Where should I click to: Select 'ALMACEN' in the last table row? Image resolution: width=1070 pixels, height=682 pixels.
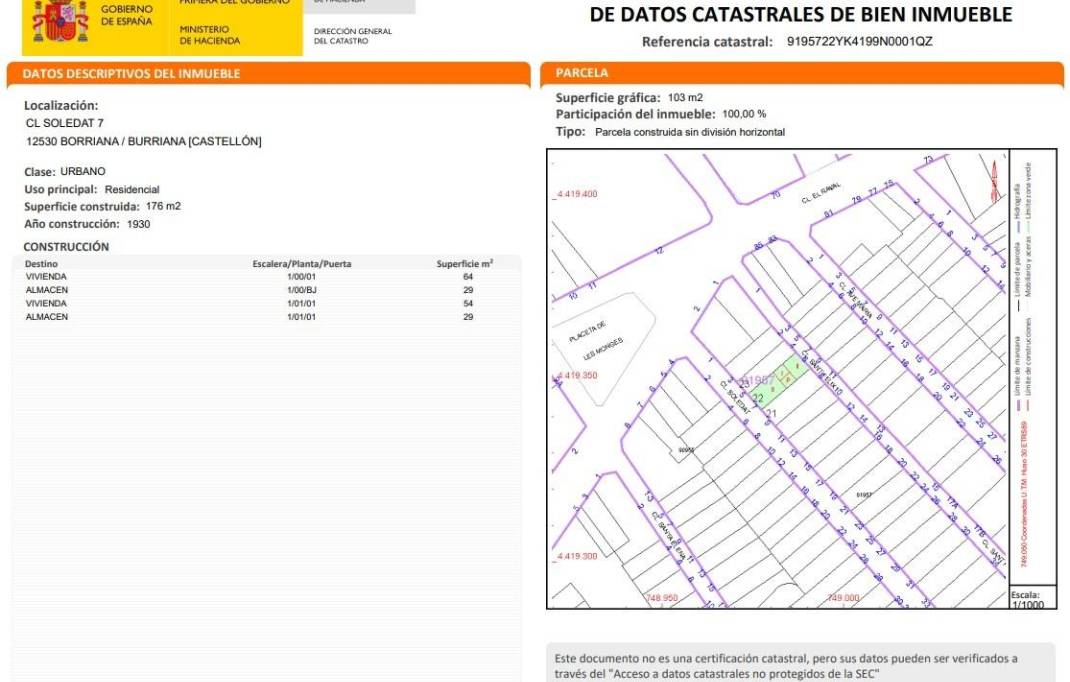point(47,317)
